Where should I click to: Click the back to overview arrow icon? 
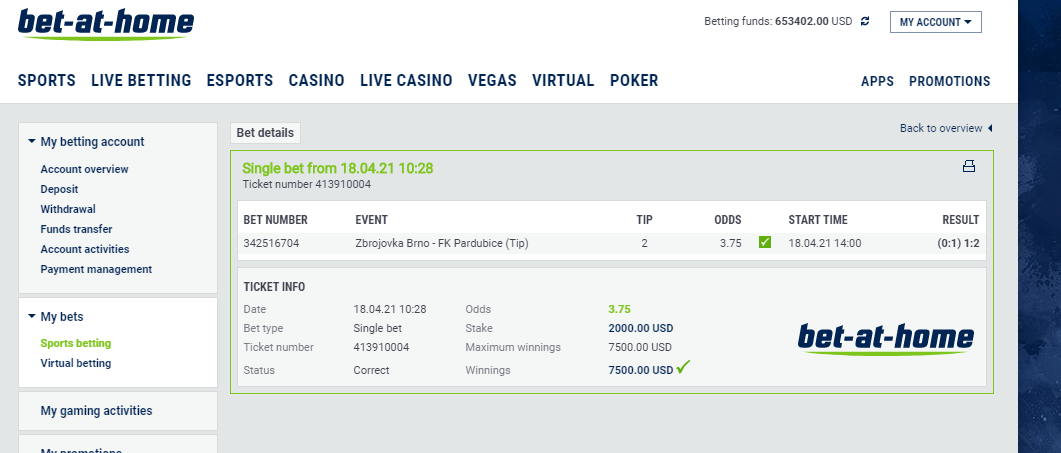[x=990, y=128]
